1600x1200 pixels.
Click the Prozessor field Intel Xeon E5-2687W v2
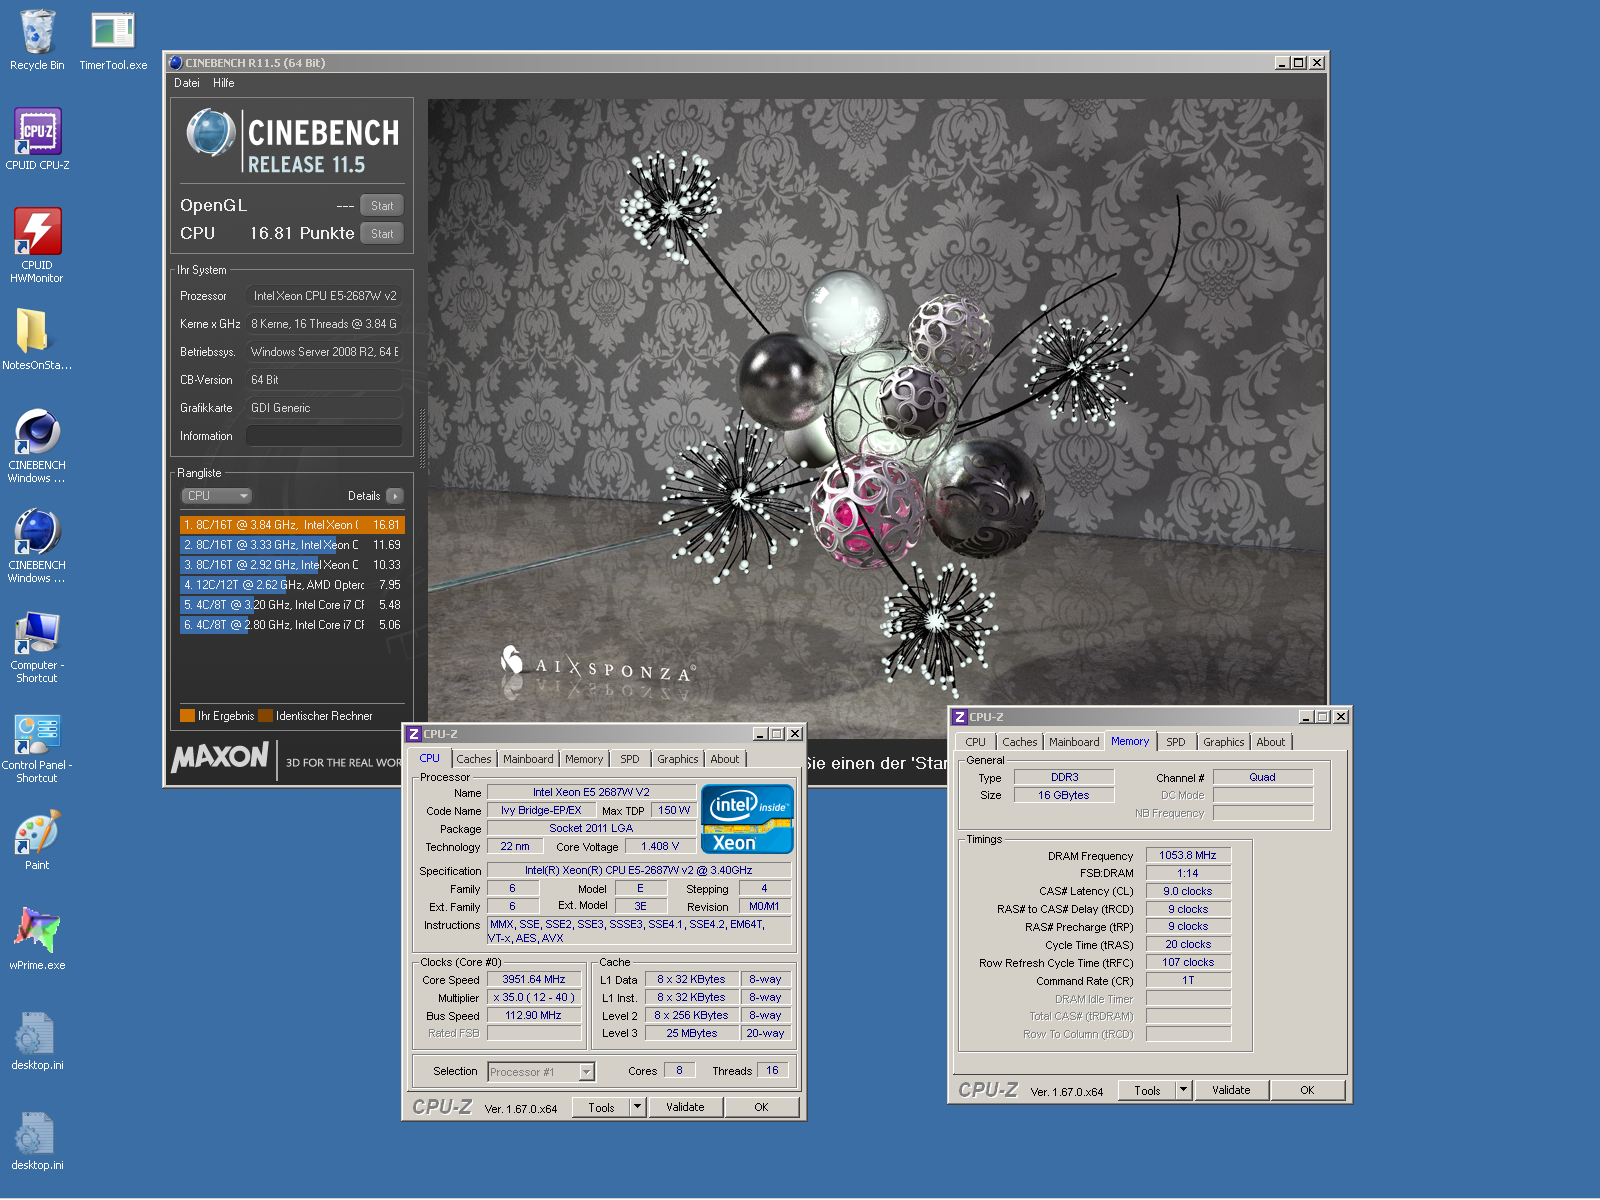coord(324,296)
